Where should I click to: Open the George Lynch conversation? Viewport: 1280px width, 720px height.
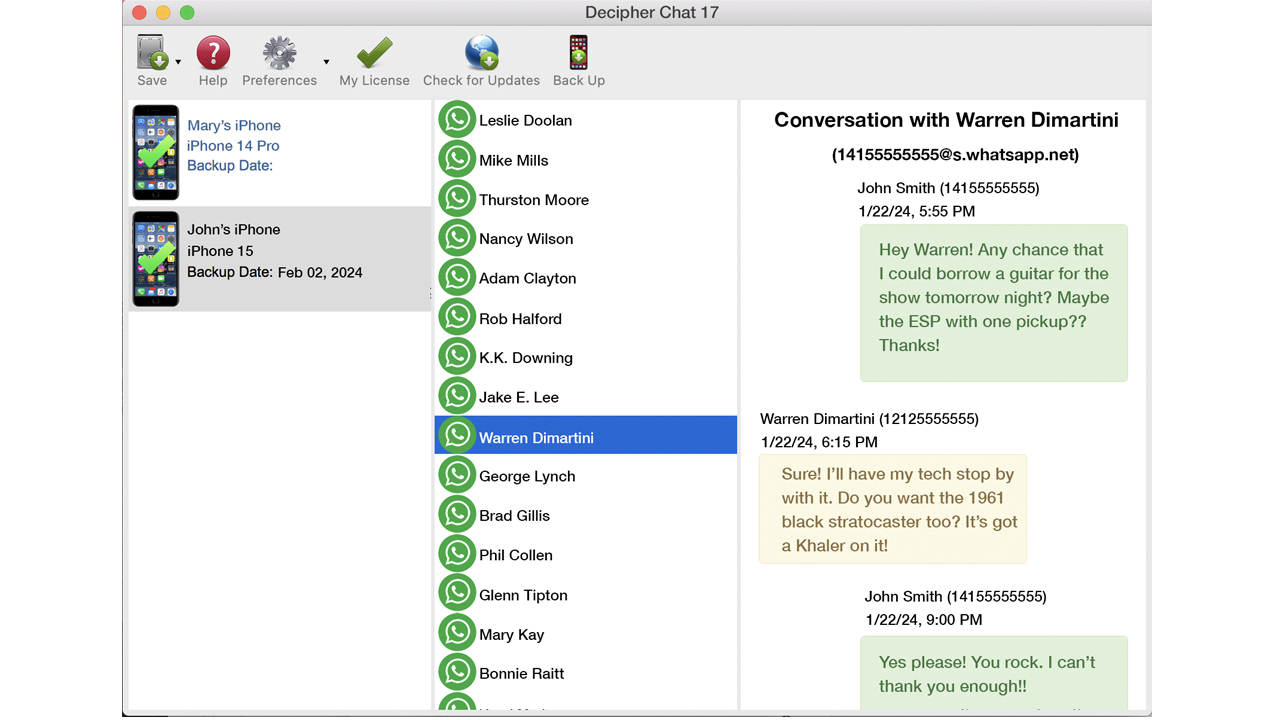point(527,476)
